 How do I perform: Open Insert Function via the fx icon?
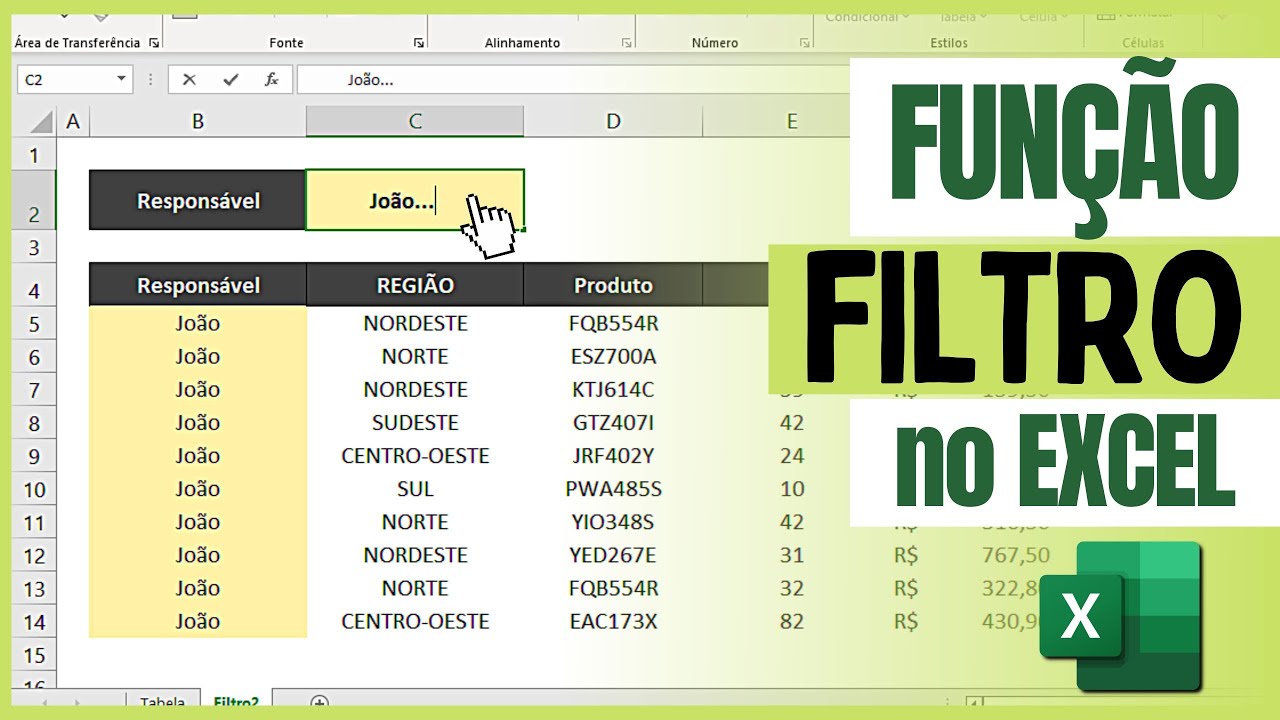pos(271,80)
